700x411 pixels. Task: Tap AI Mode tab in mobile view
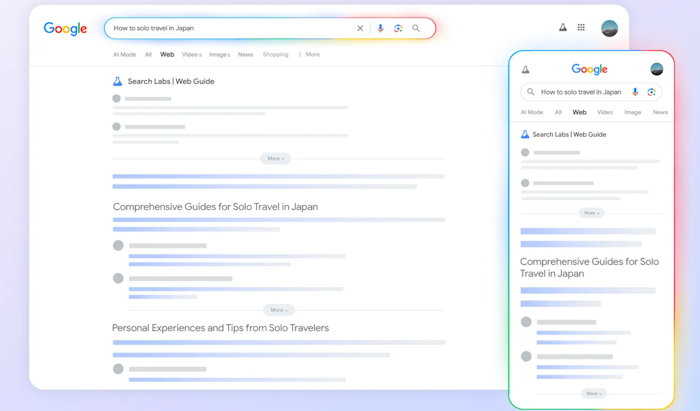click(x=532, y=112)
